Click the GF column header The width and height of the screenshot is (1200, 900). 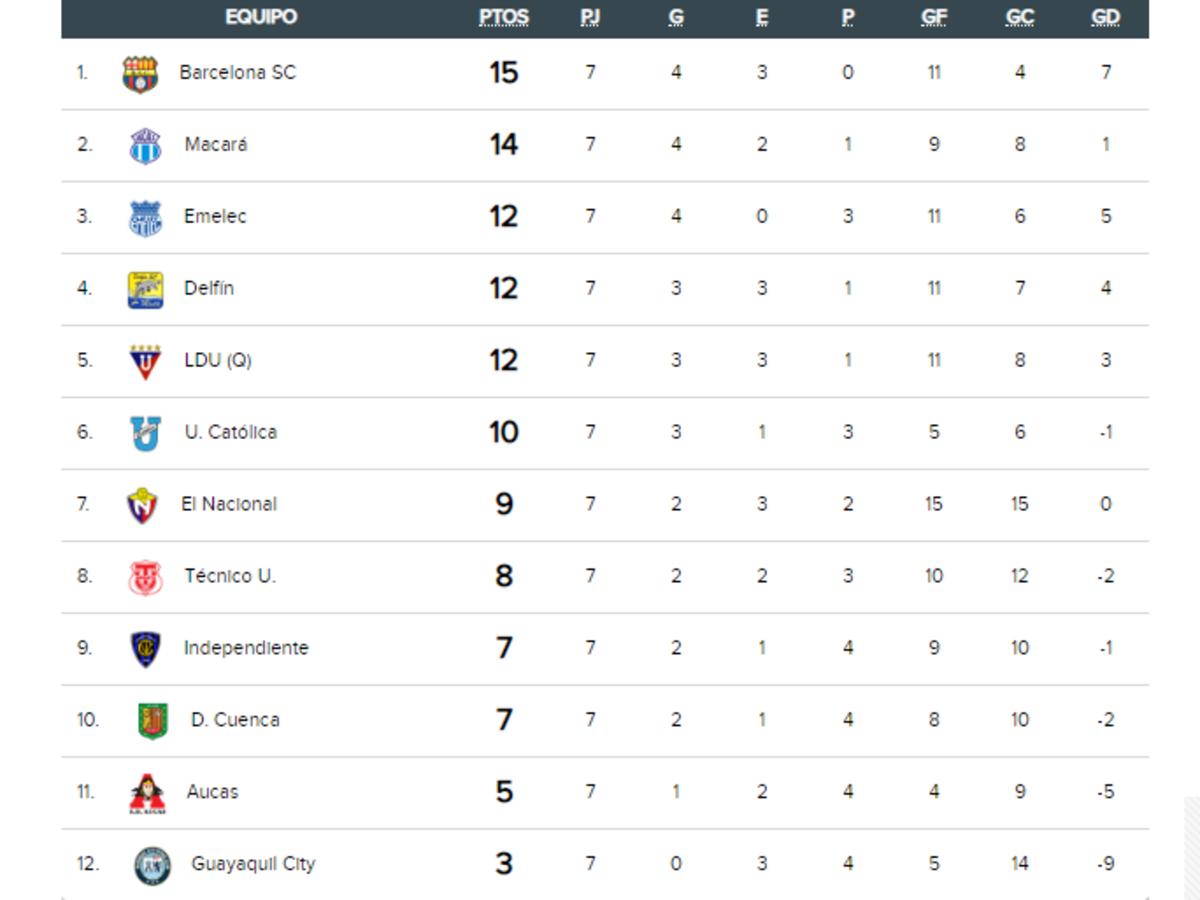point(934,17)
